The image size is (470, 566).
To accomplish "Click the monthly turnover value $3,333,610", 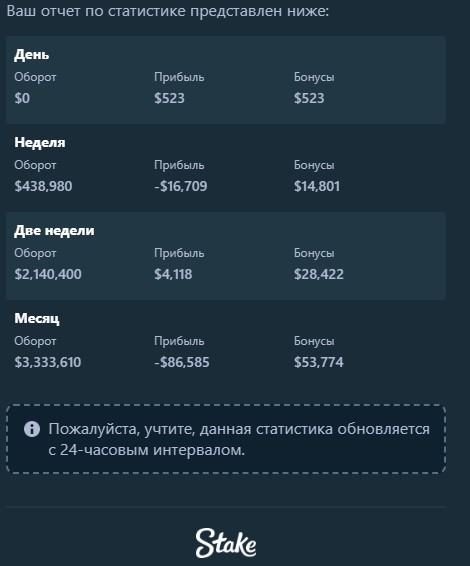I will point(48,362).
